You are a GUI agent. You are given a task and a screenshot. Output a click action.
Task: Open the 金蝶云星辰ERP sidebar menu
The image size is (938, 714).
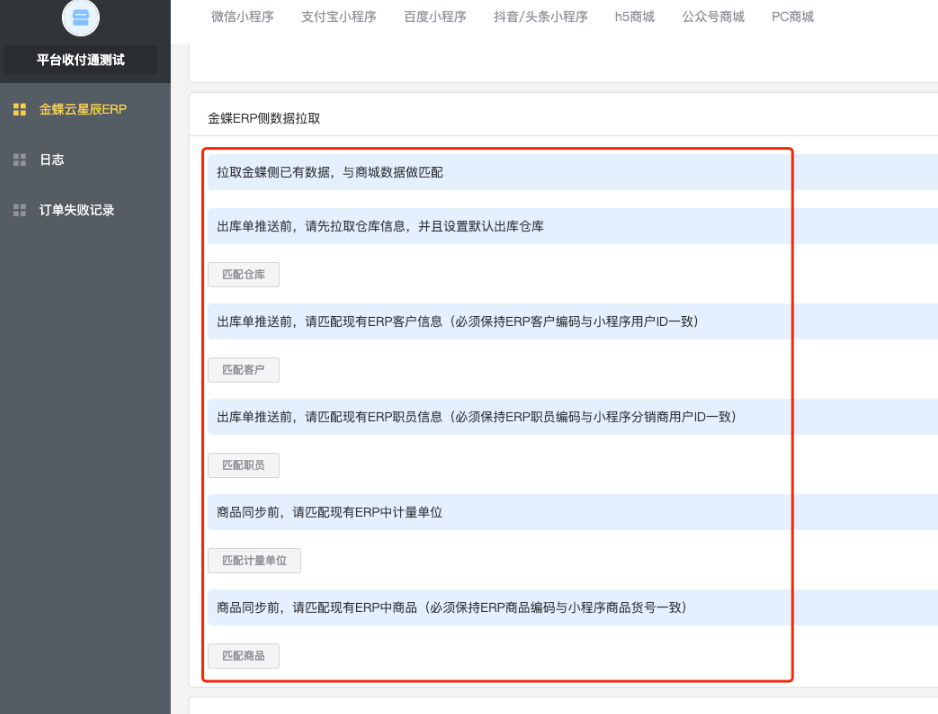[85, 109]
